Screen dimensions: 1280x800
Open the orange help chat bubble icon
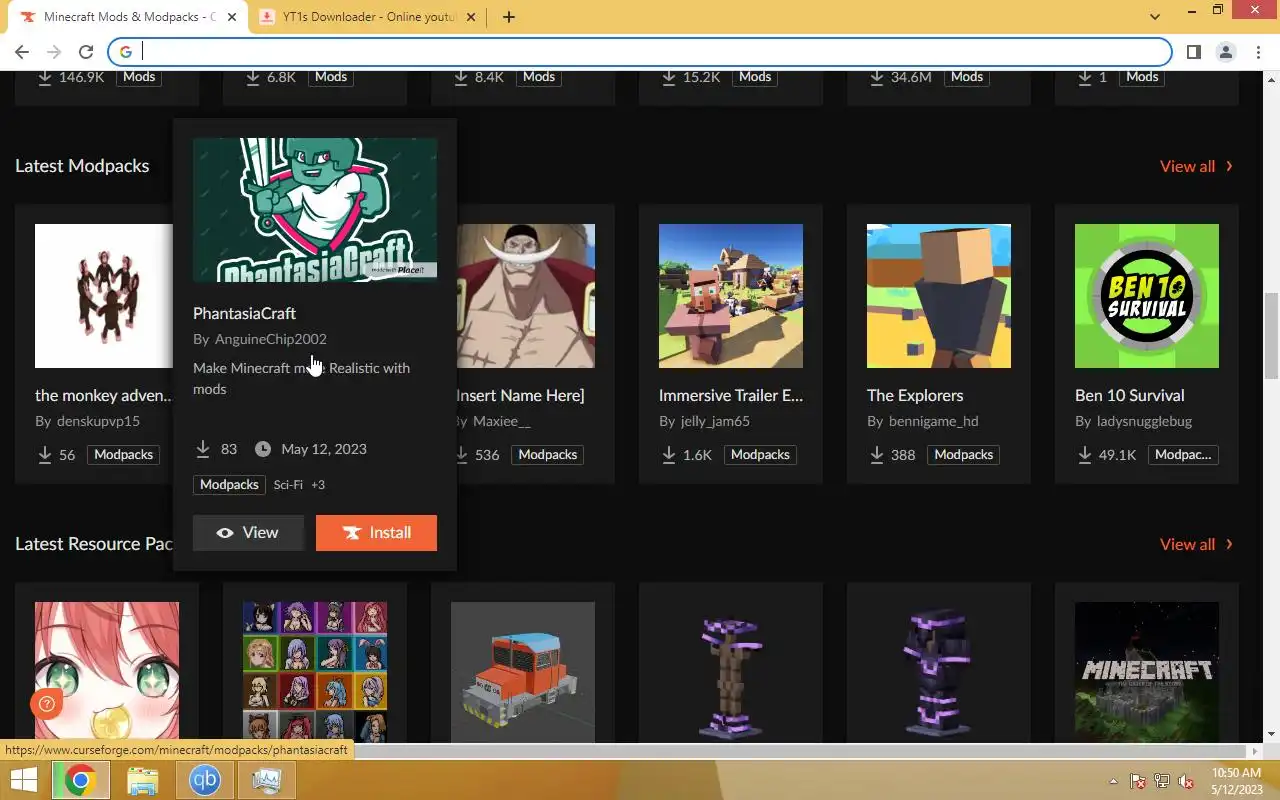coord(46,705)
